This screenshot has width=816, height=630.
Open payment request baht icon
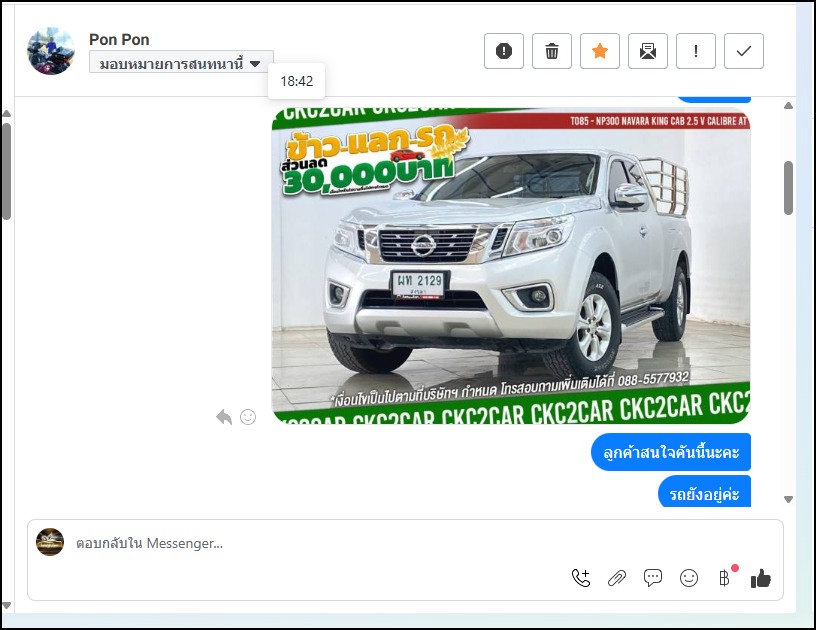[724, 578]
